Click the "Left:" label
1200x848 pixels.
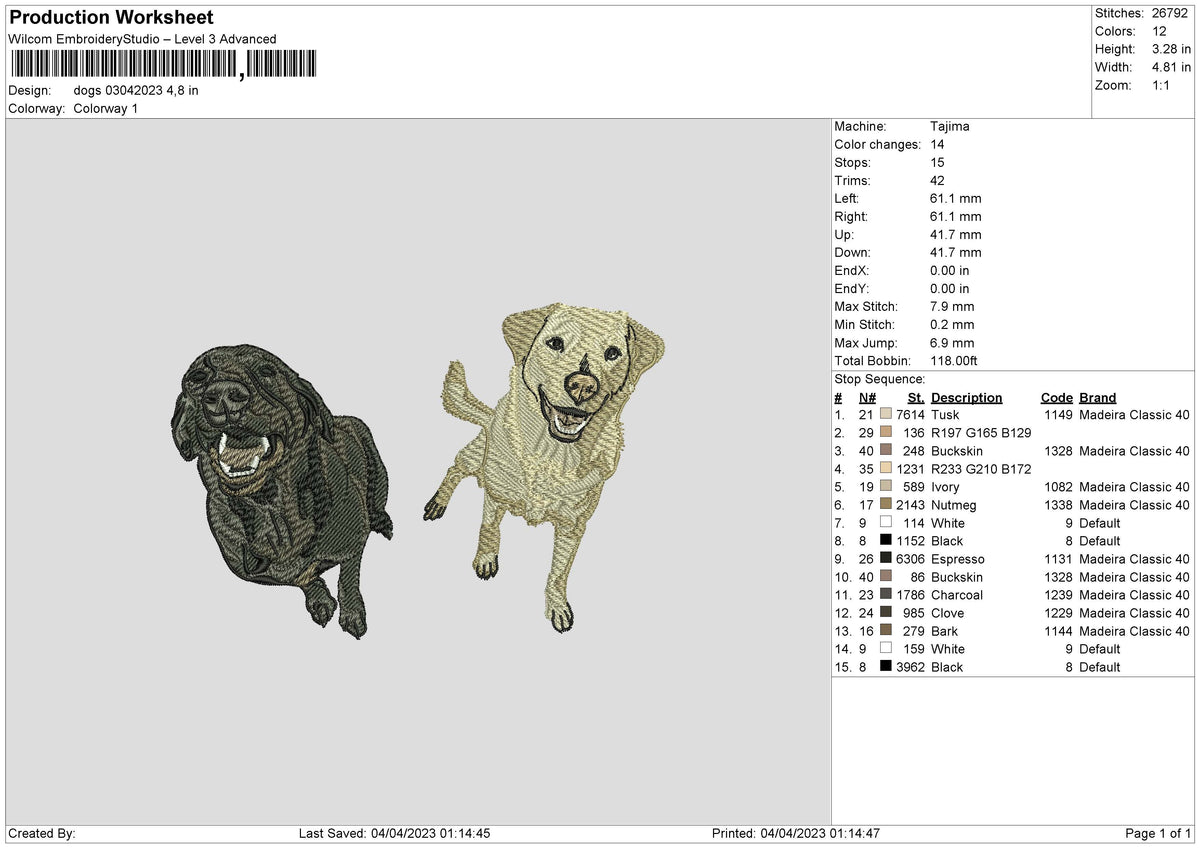tap(847, 198)
